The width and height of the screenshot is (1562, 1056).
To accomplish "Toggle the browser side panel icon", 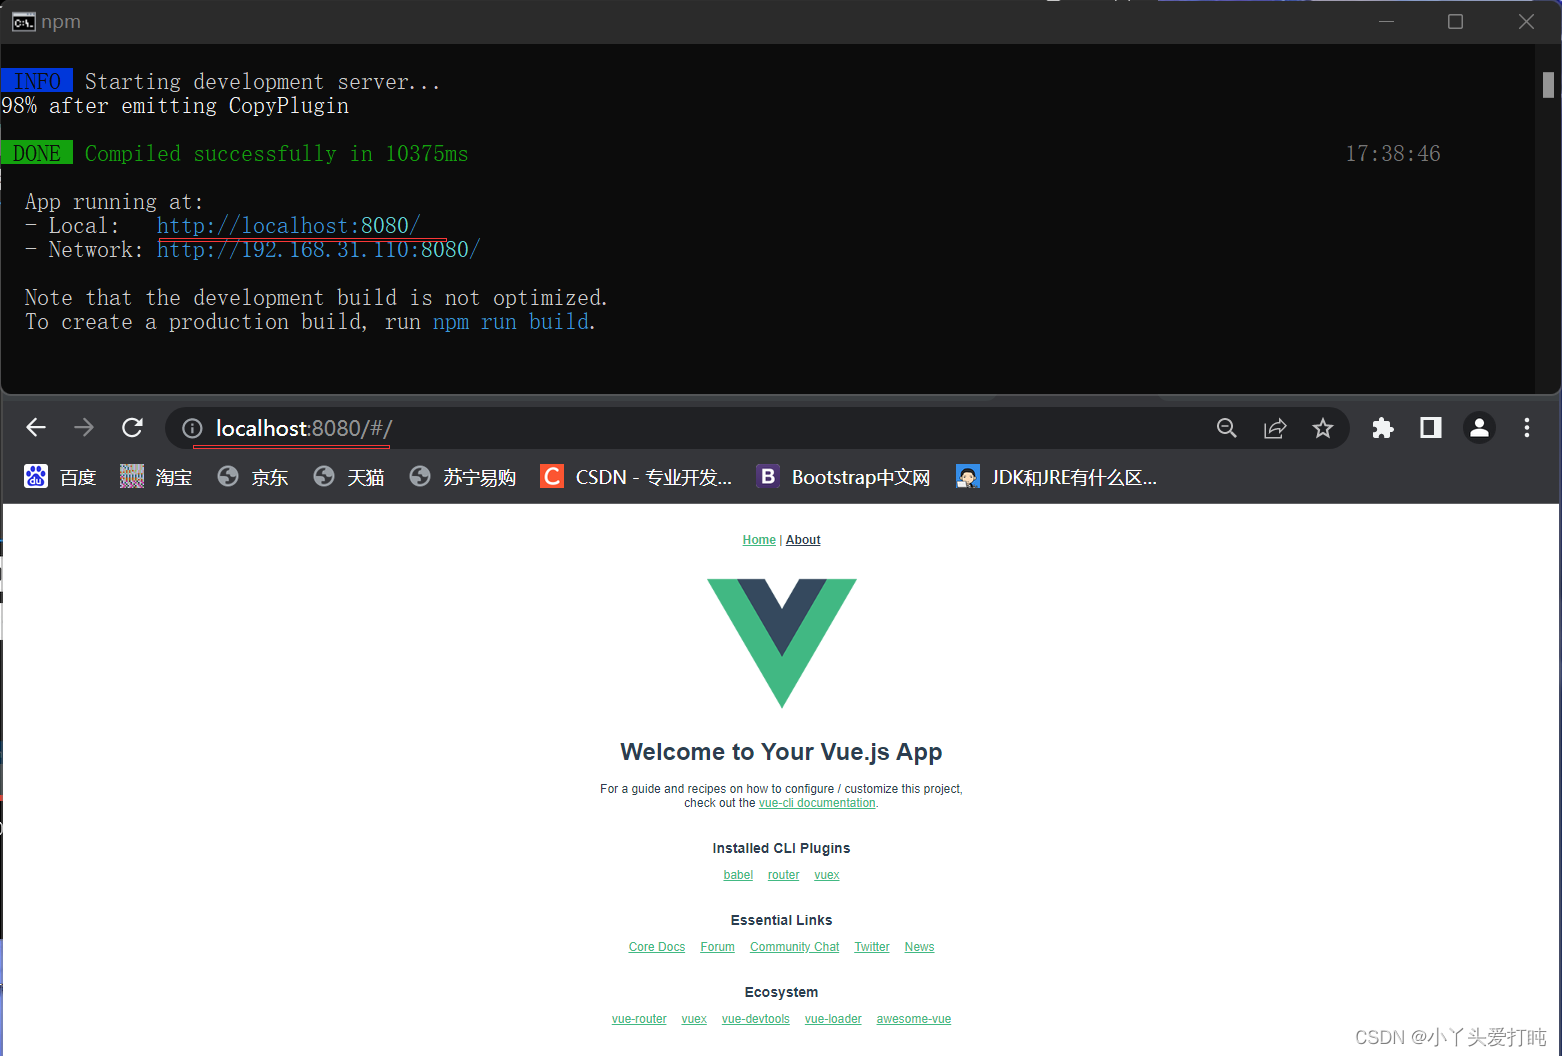I will pyautogui.click(x=1431, y=428).
